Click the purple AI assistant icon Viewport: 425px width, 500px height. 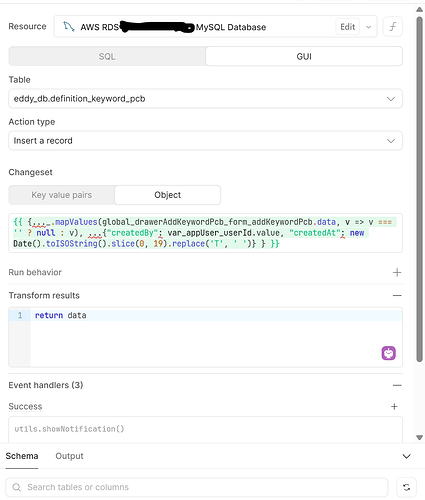tap(388, 353)
